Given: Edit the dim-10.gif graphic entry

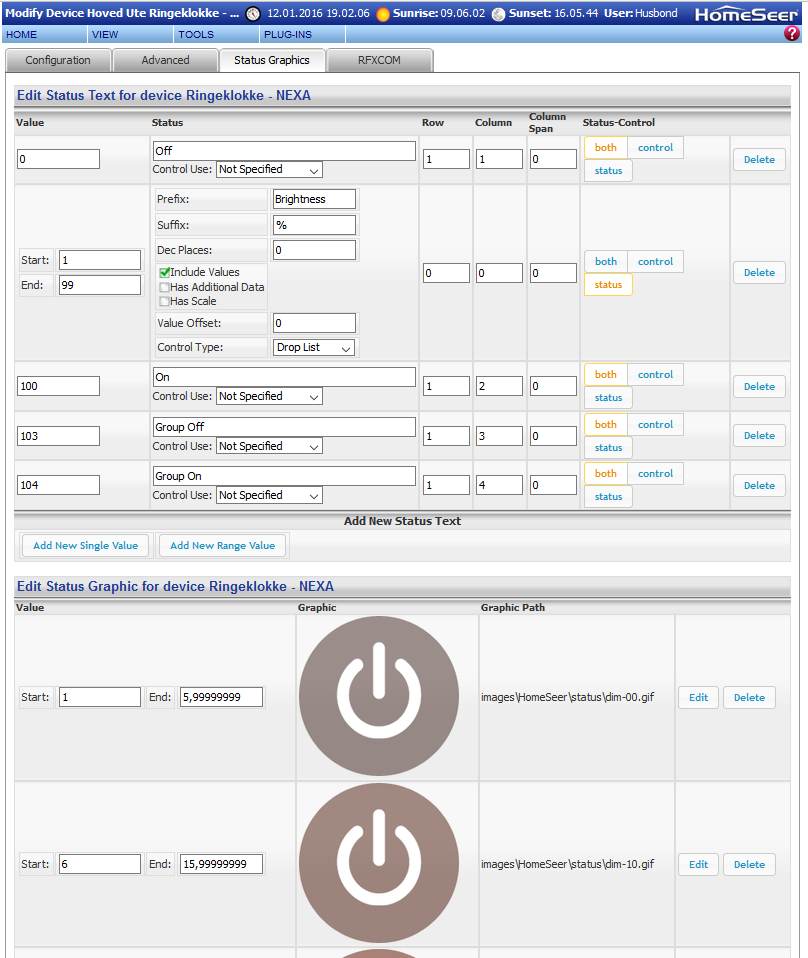Looking at the screenshot, I should coord(698,865).
